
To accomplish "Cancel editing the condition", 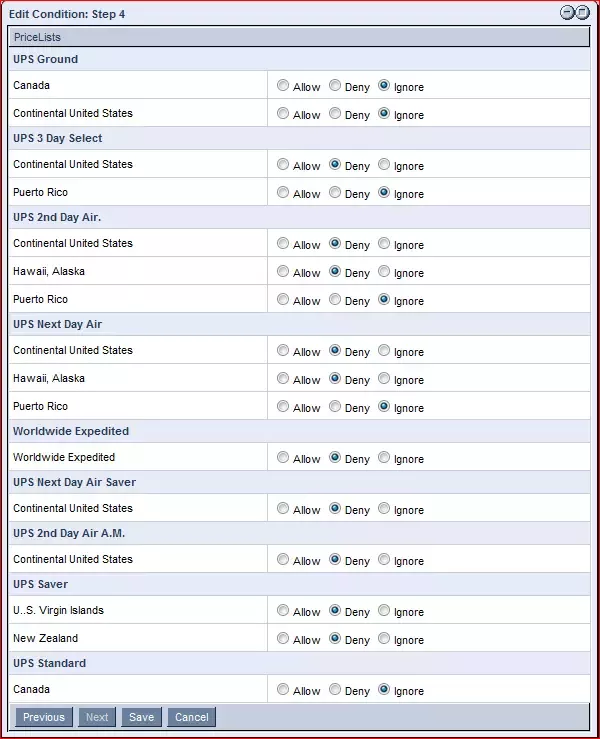I will (192, 717).
